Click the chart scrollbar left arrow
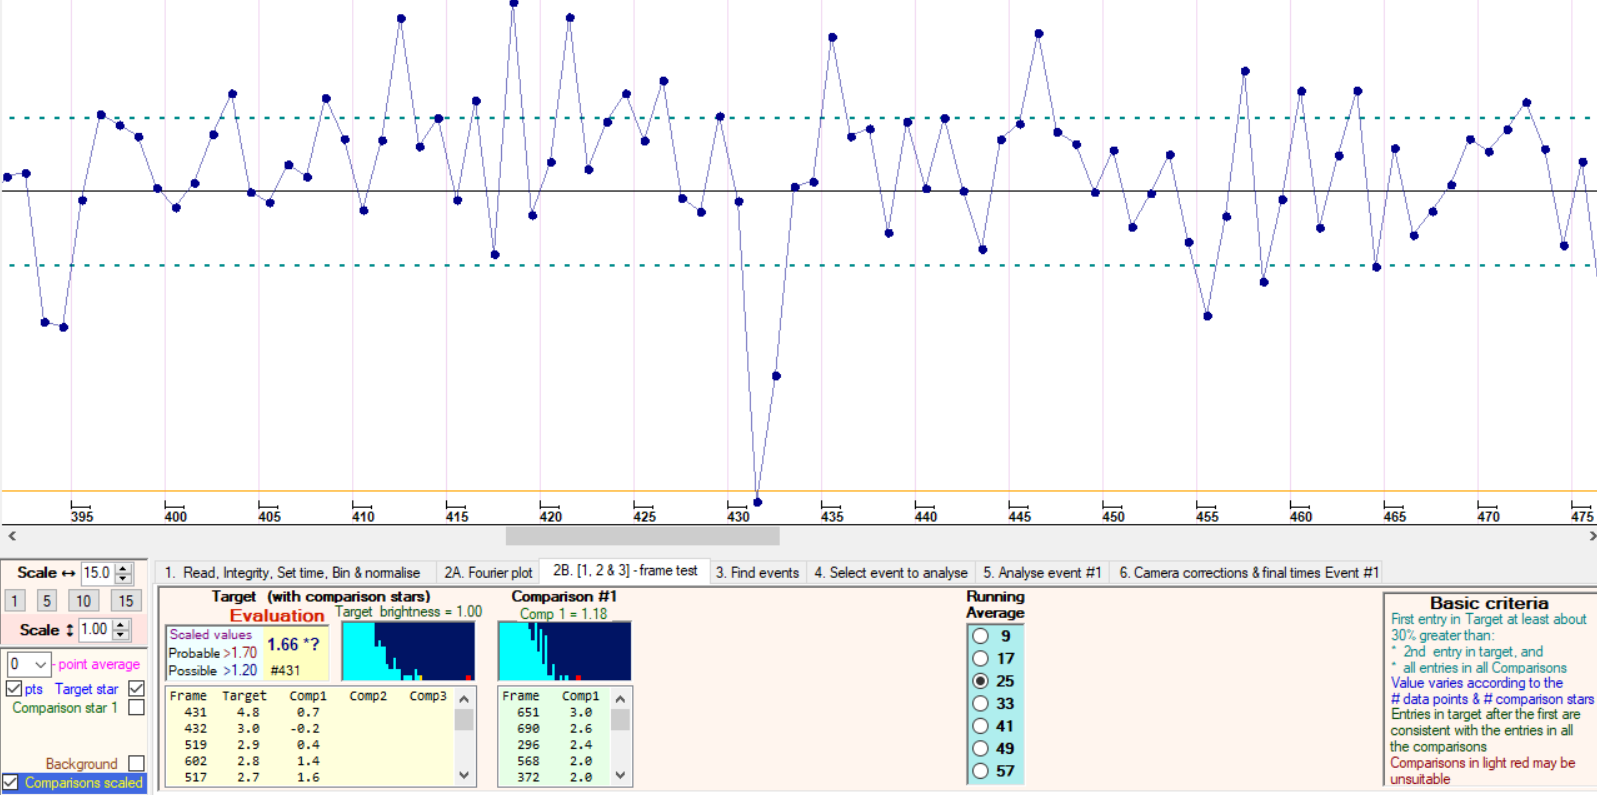This screenshot has width=1597, height=795. tap(11, 536)
